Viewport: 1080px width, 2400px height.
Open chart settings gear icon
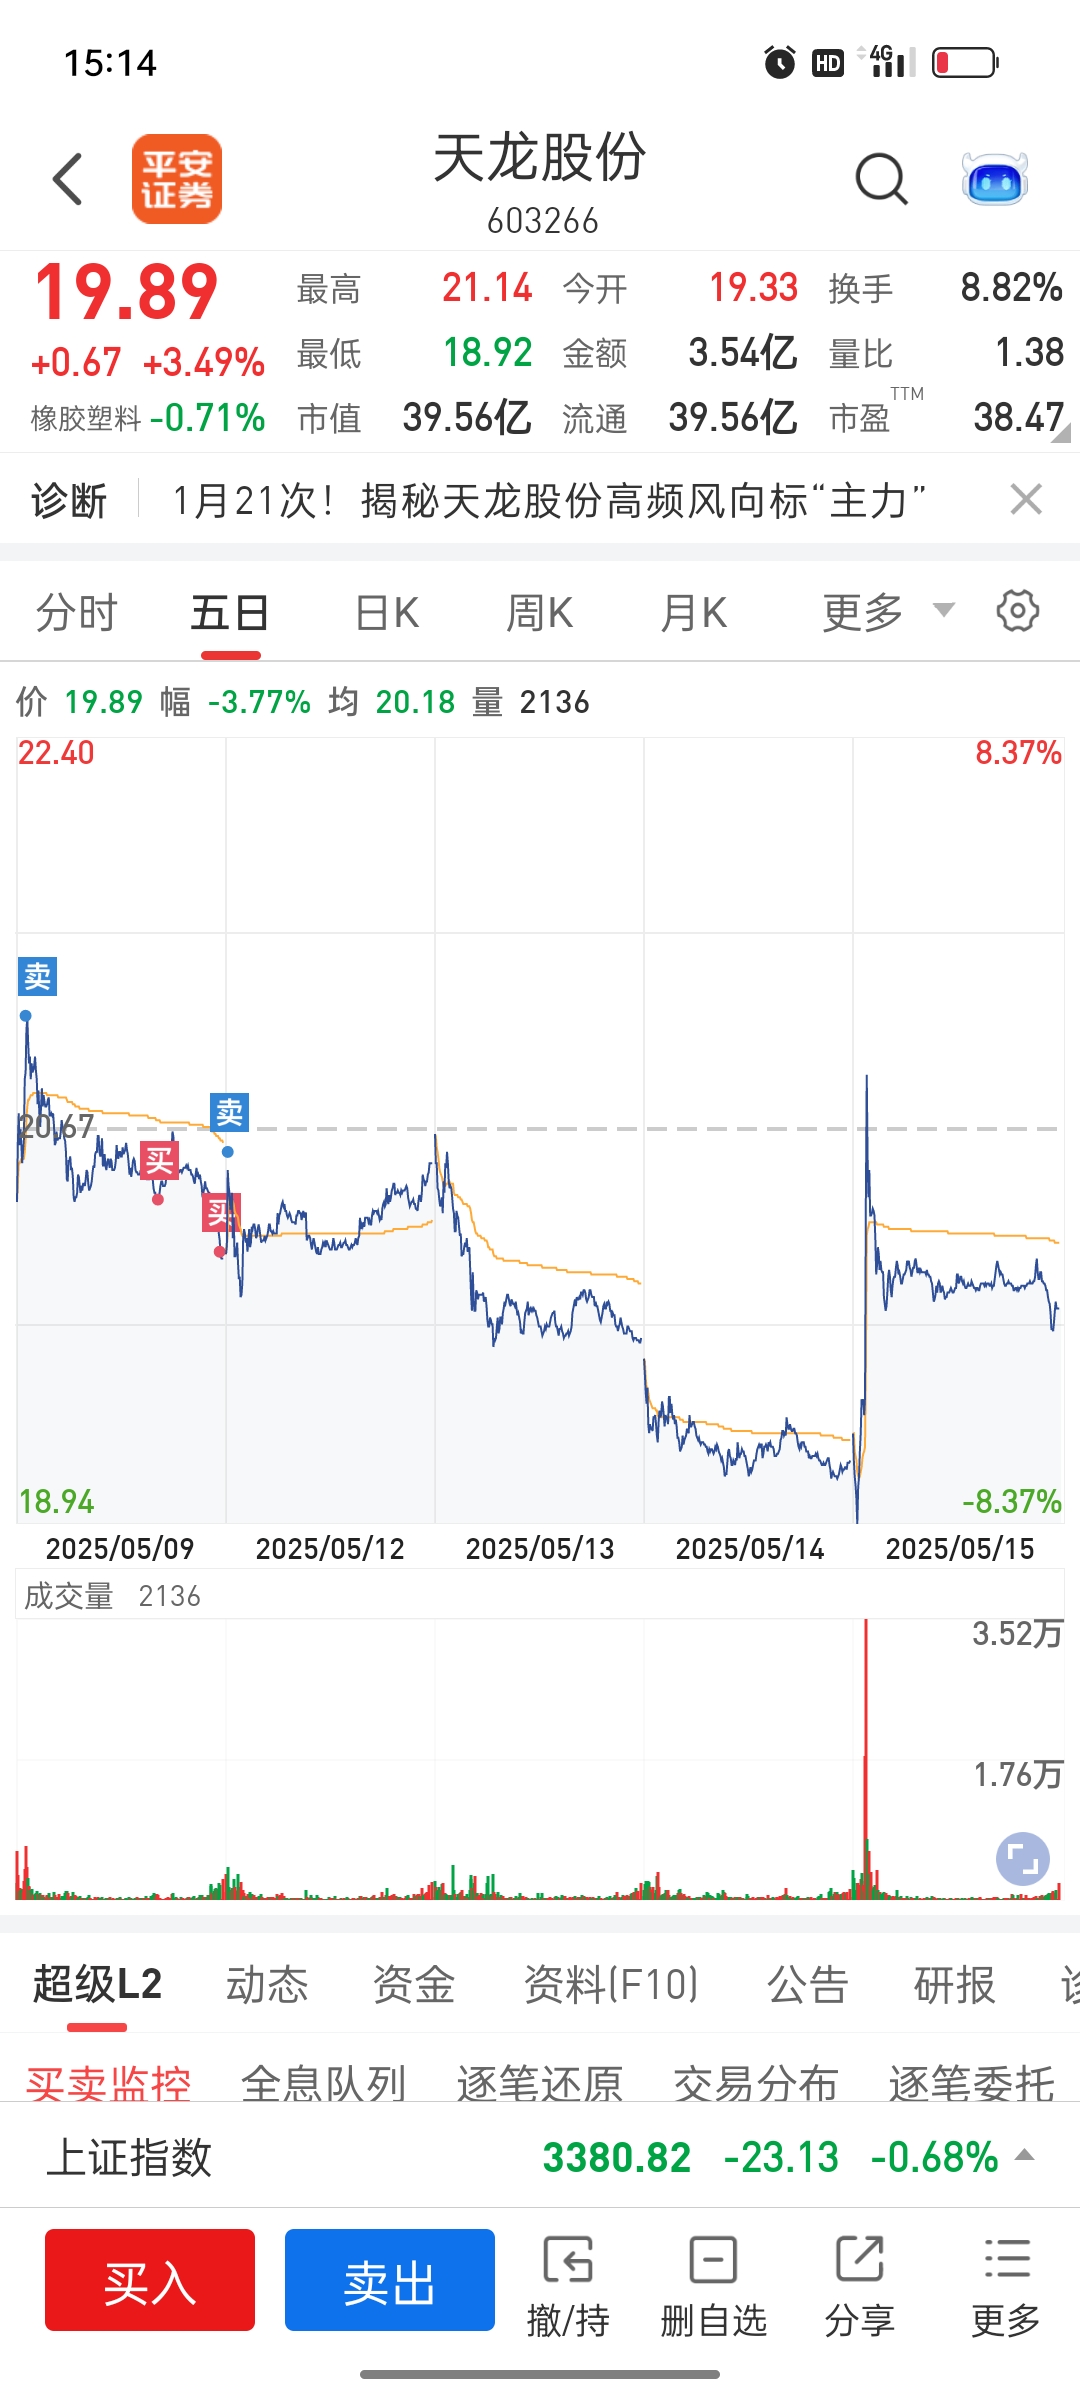point(1018,611)
